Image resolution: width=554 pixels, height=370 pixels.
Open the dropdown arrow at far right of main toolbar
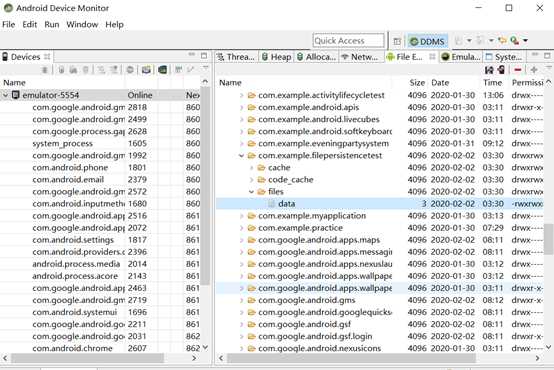(525, 41)
